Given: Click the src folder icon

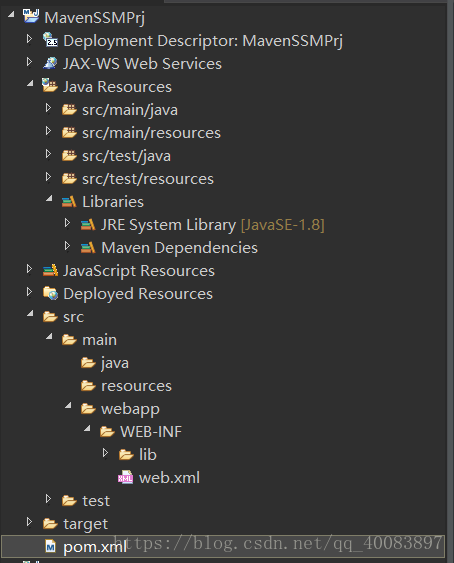Looking at the screenshot, I should click(50, 317).
